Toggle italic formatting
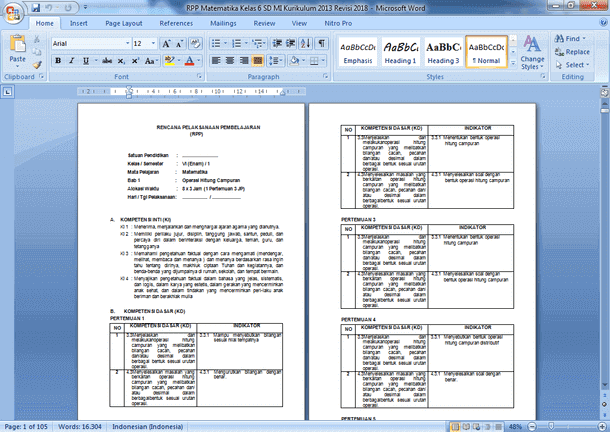 [71, 61]
